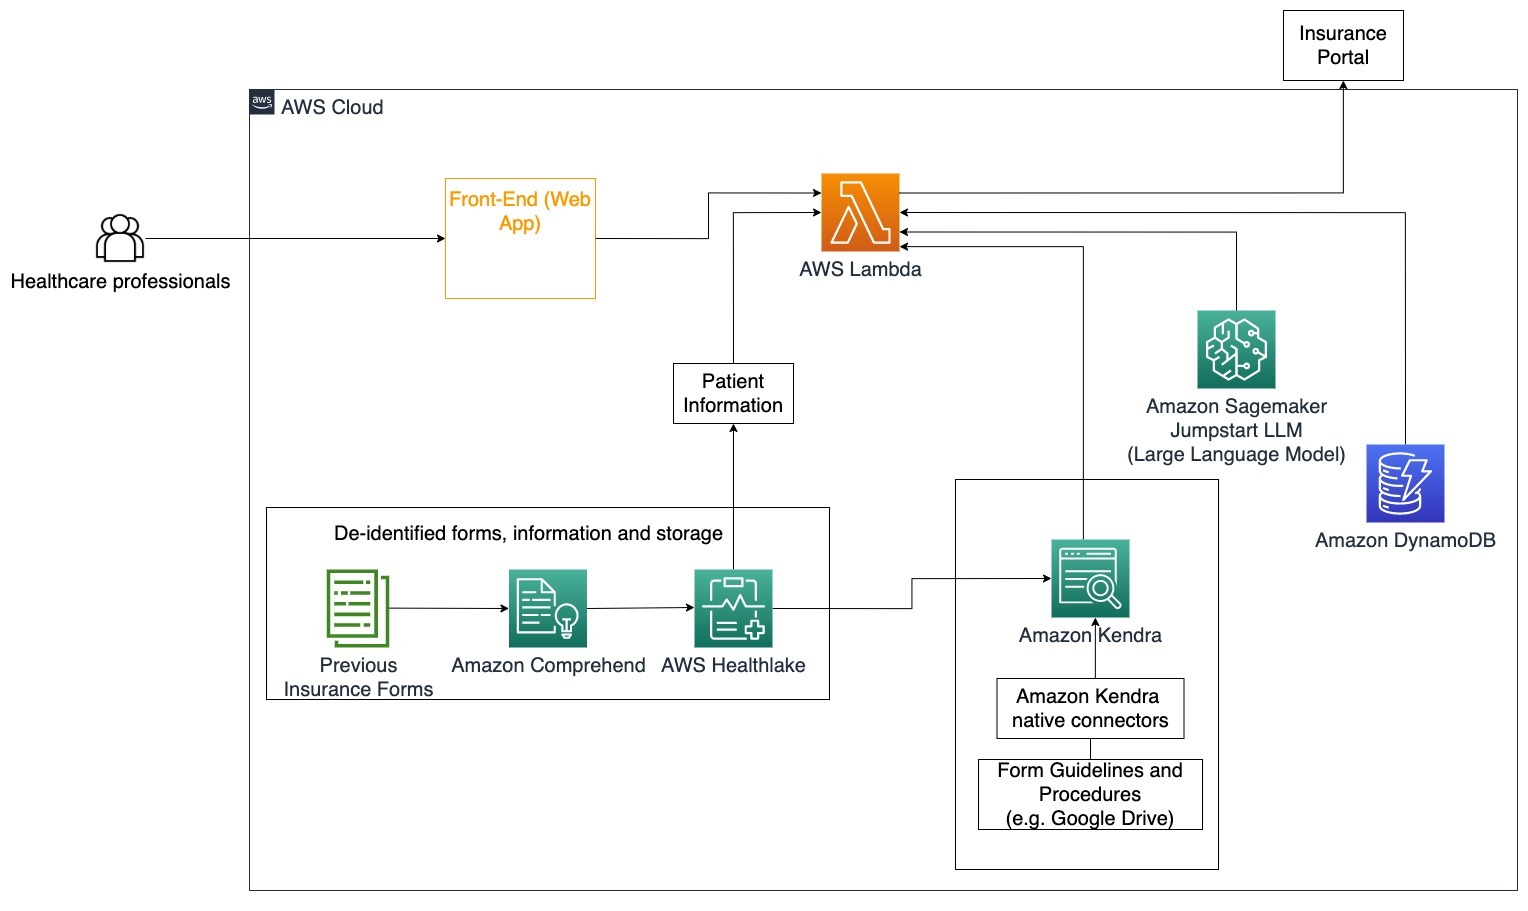Select the Previous Insurance Forms document icon
This screenshot has width=1528, height=911.
tap(357, 608)
